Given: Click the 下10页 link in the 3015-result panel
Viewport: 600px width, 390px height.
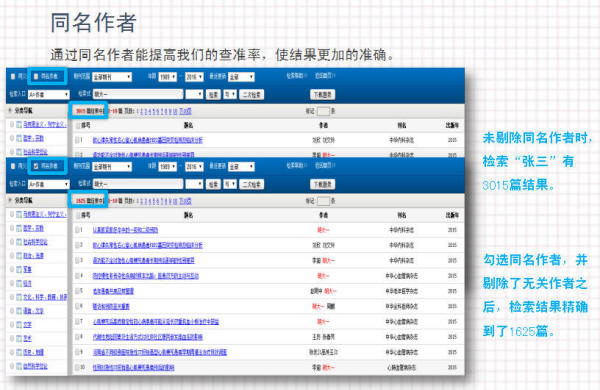Looking at the screenshot, I should [x=185, y=111].
